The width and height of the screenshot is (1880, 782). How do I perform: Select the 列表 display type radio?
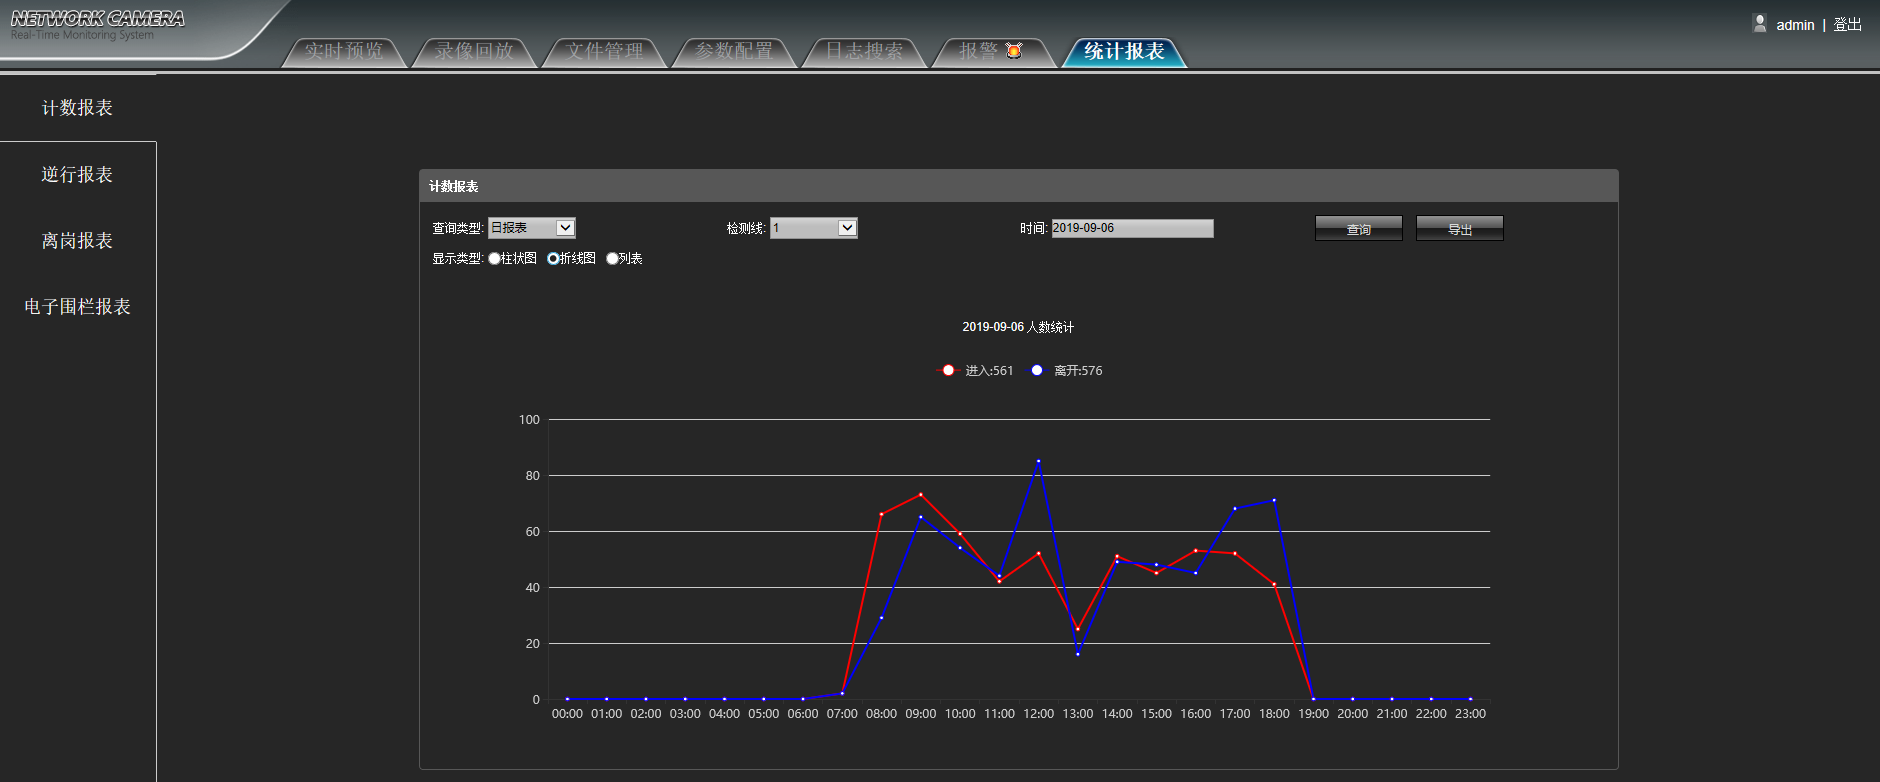(x=612, y=259)
